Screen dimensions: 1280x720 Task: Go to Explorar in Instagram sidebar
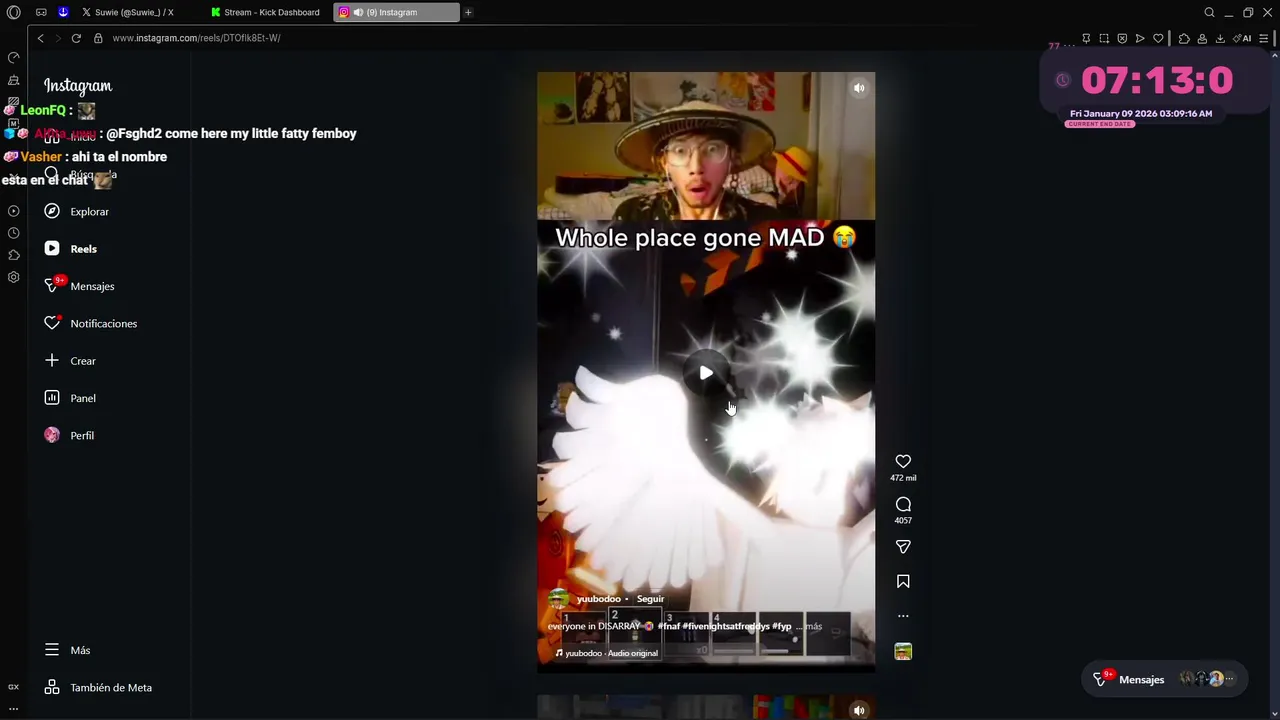tap(77, 211)
